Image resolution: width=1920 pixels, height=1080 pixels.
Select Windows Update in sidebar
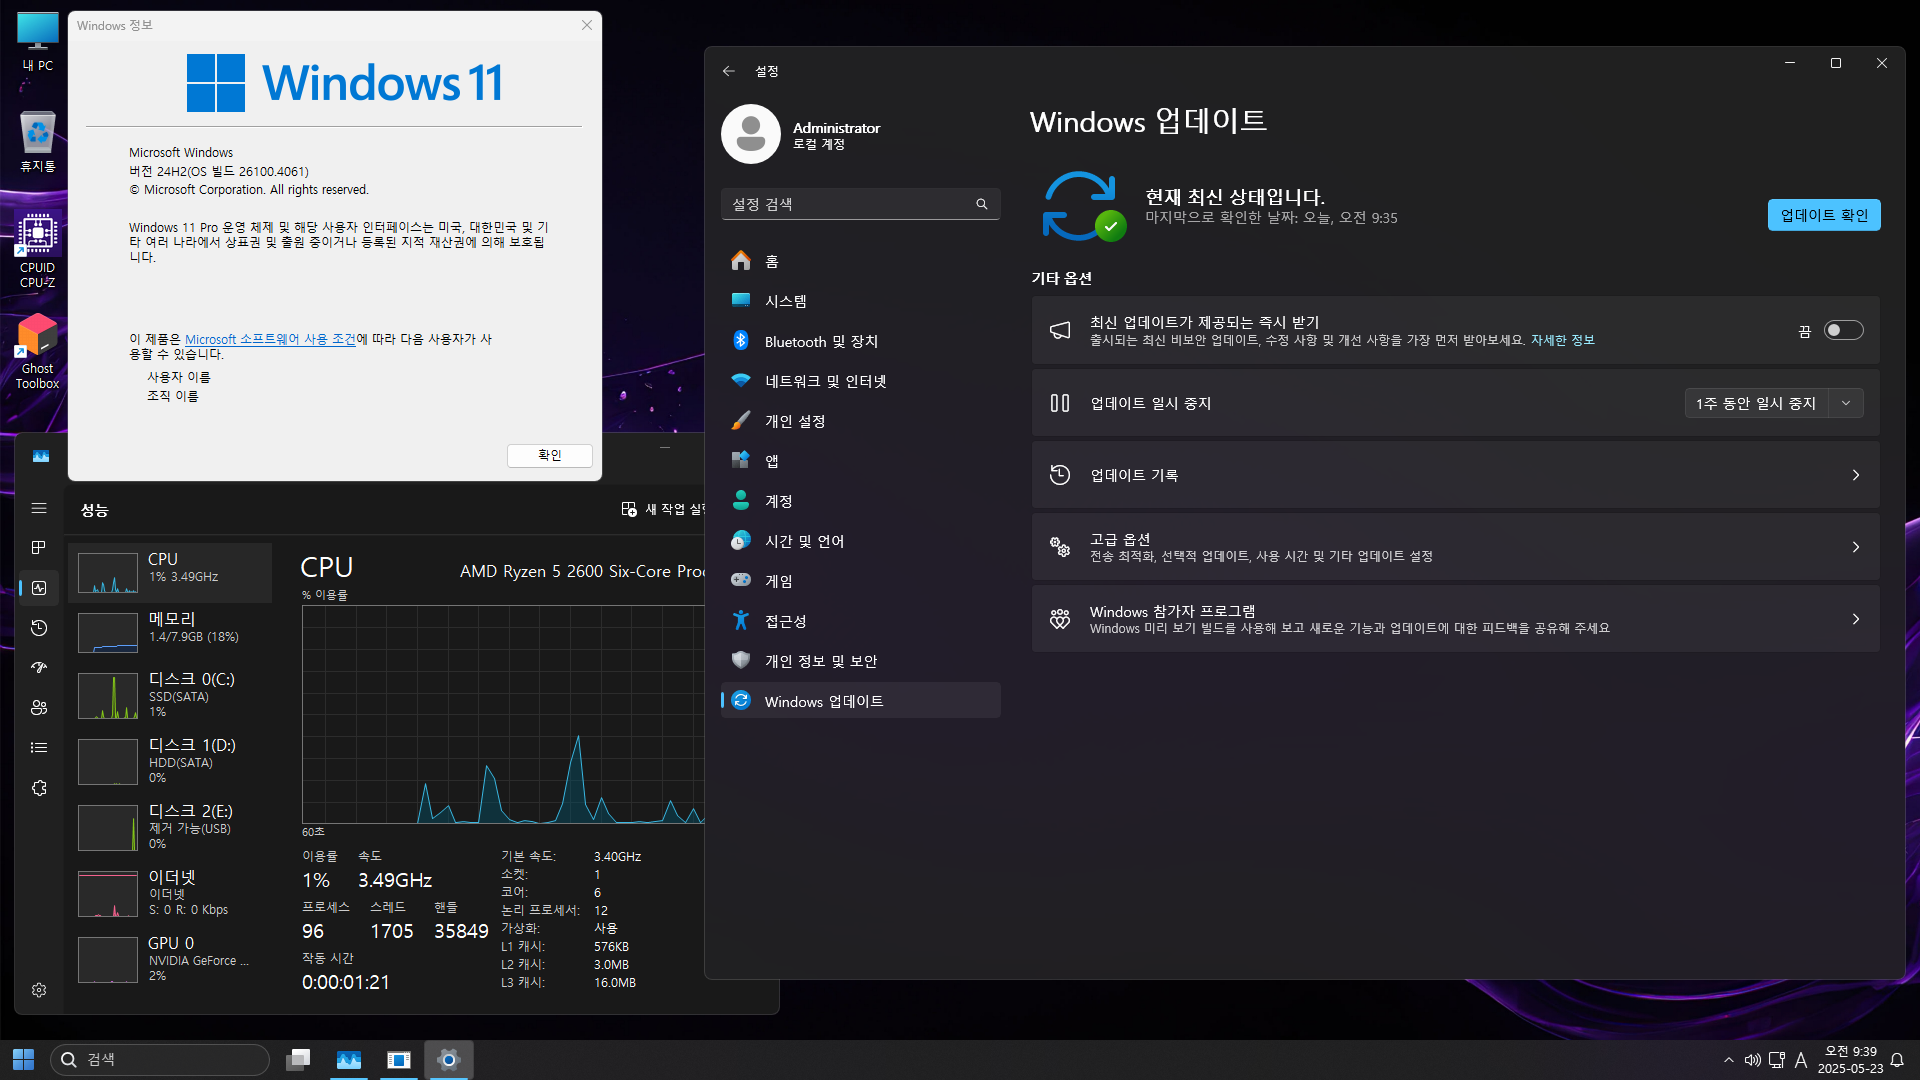tap(860, 701)
